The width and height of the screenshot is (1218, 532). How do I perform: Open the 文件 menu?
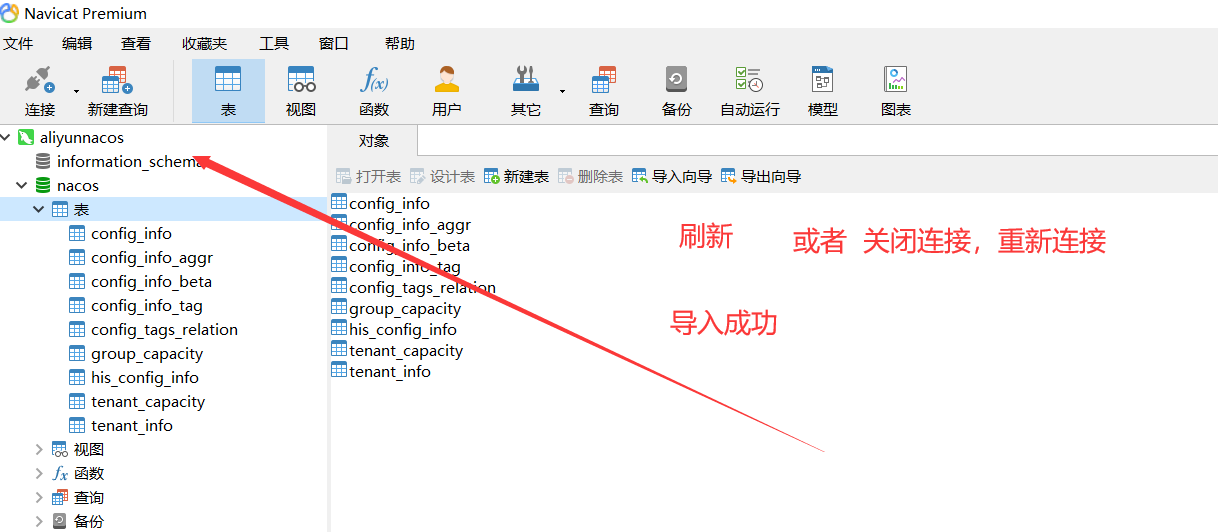pyautogui.click(x=18, y=43)
